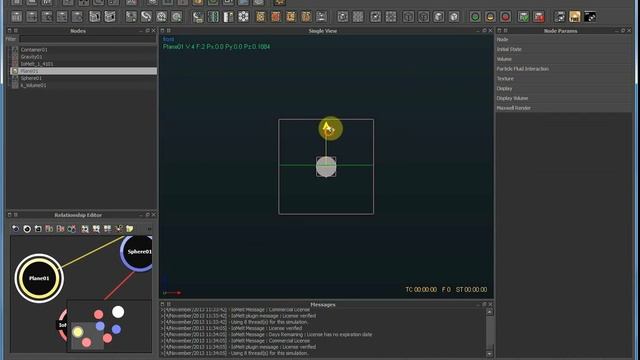The height and width of the screenshot is (360, 640).
Task: Select the Plane01 node in Relationship Editor
Action: (39, 278)
